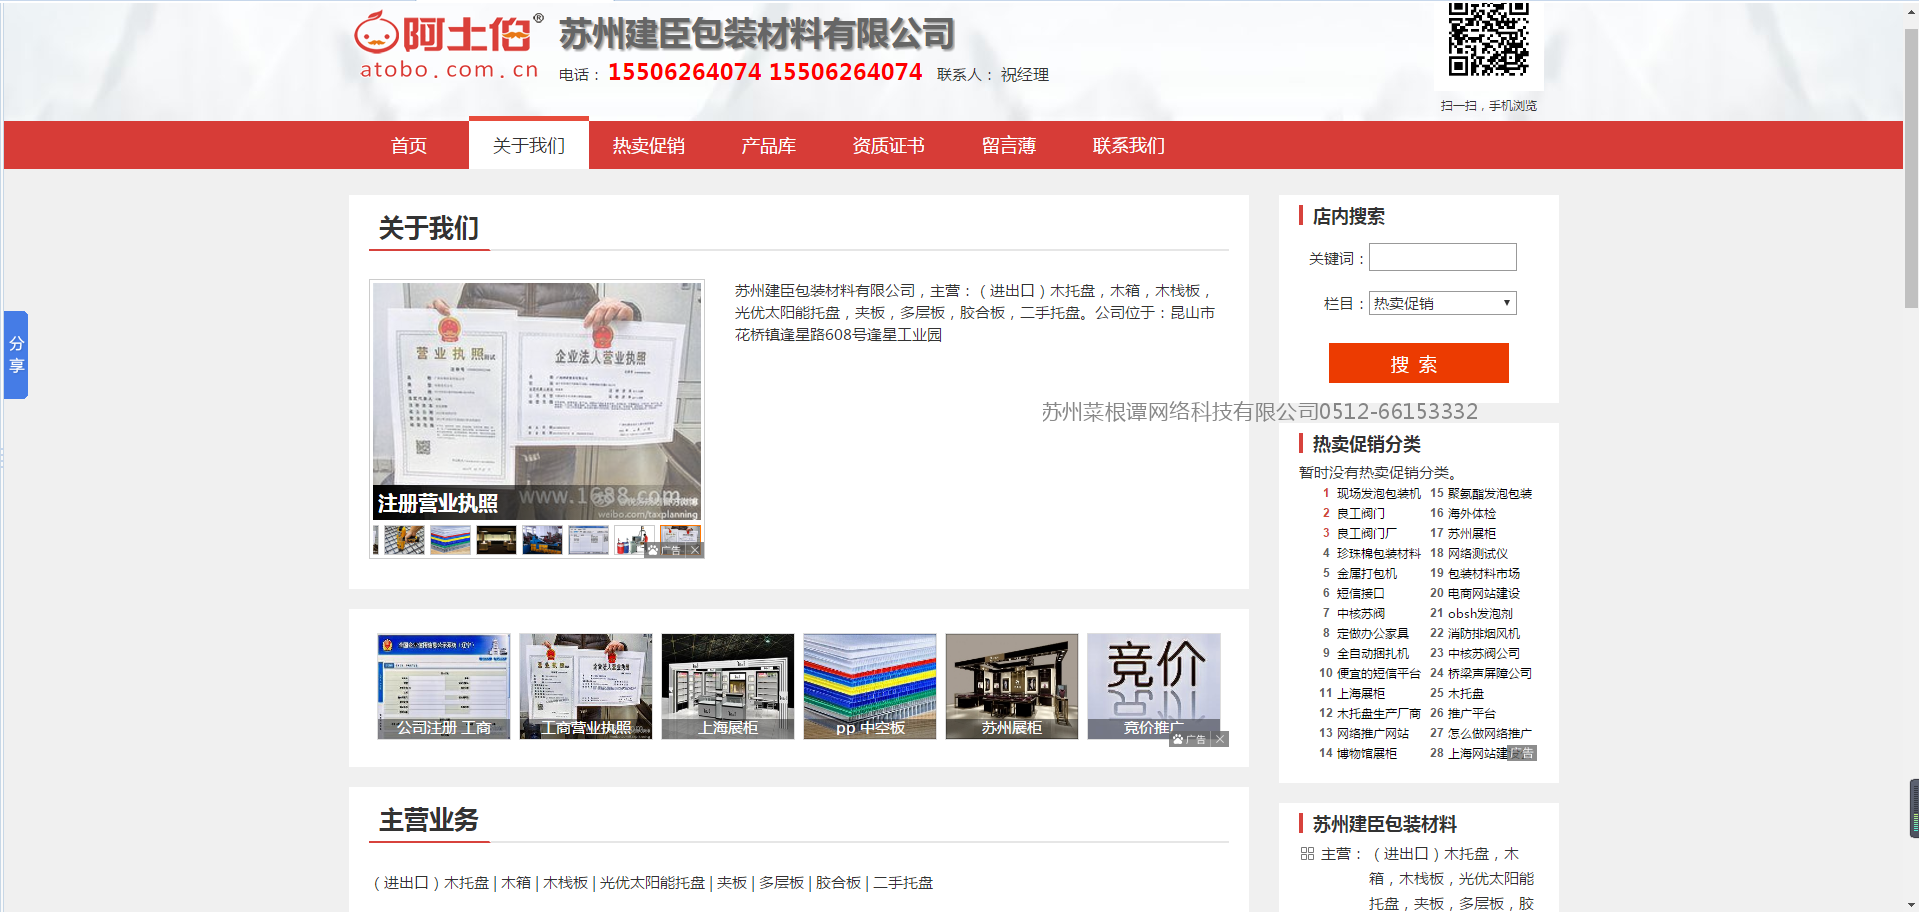Focus the 关键词 search input field
The width and height of the screenshot is (1919, 912).
click(1443, 257)
